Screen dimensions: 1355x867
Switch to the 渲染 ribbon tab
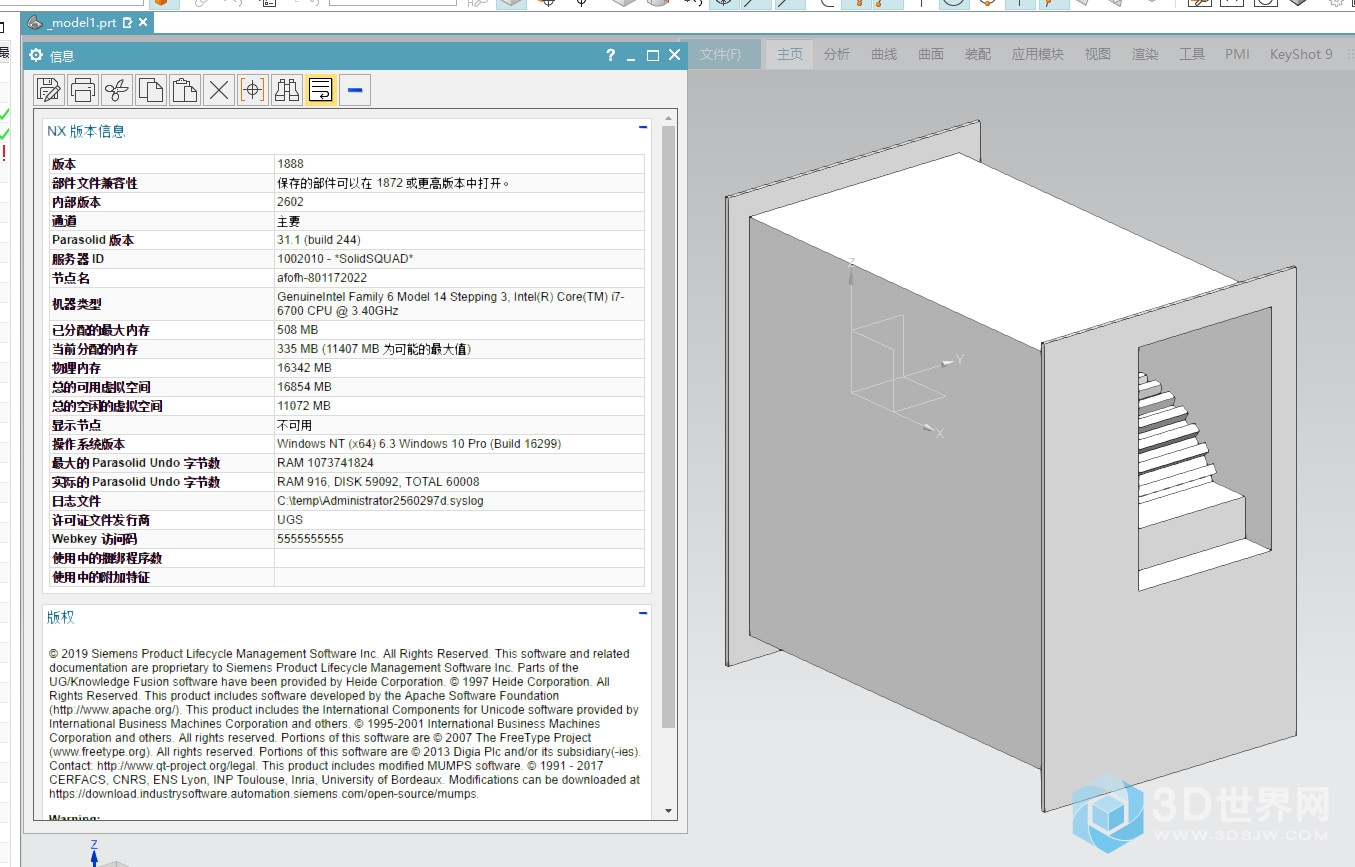coord(1145,54)
